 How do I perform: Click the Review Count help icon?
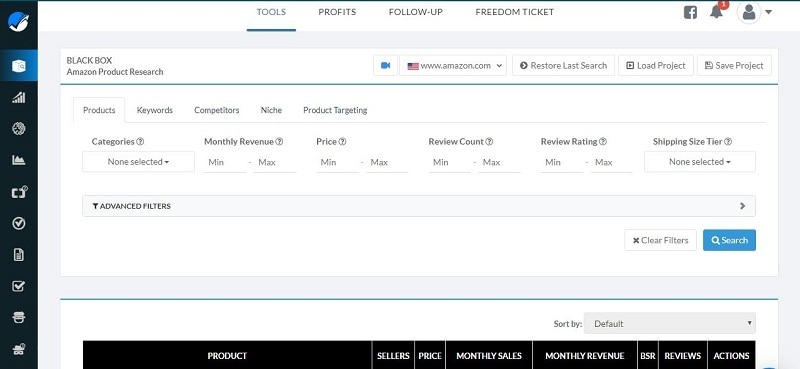point(489,142)
